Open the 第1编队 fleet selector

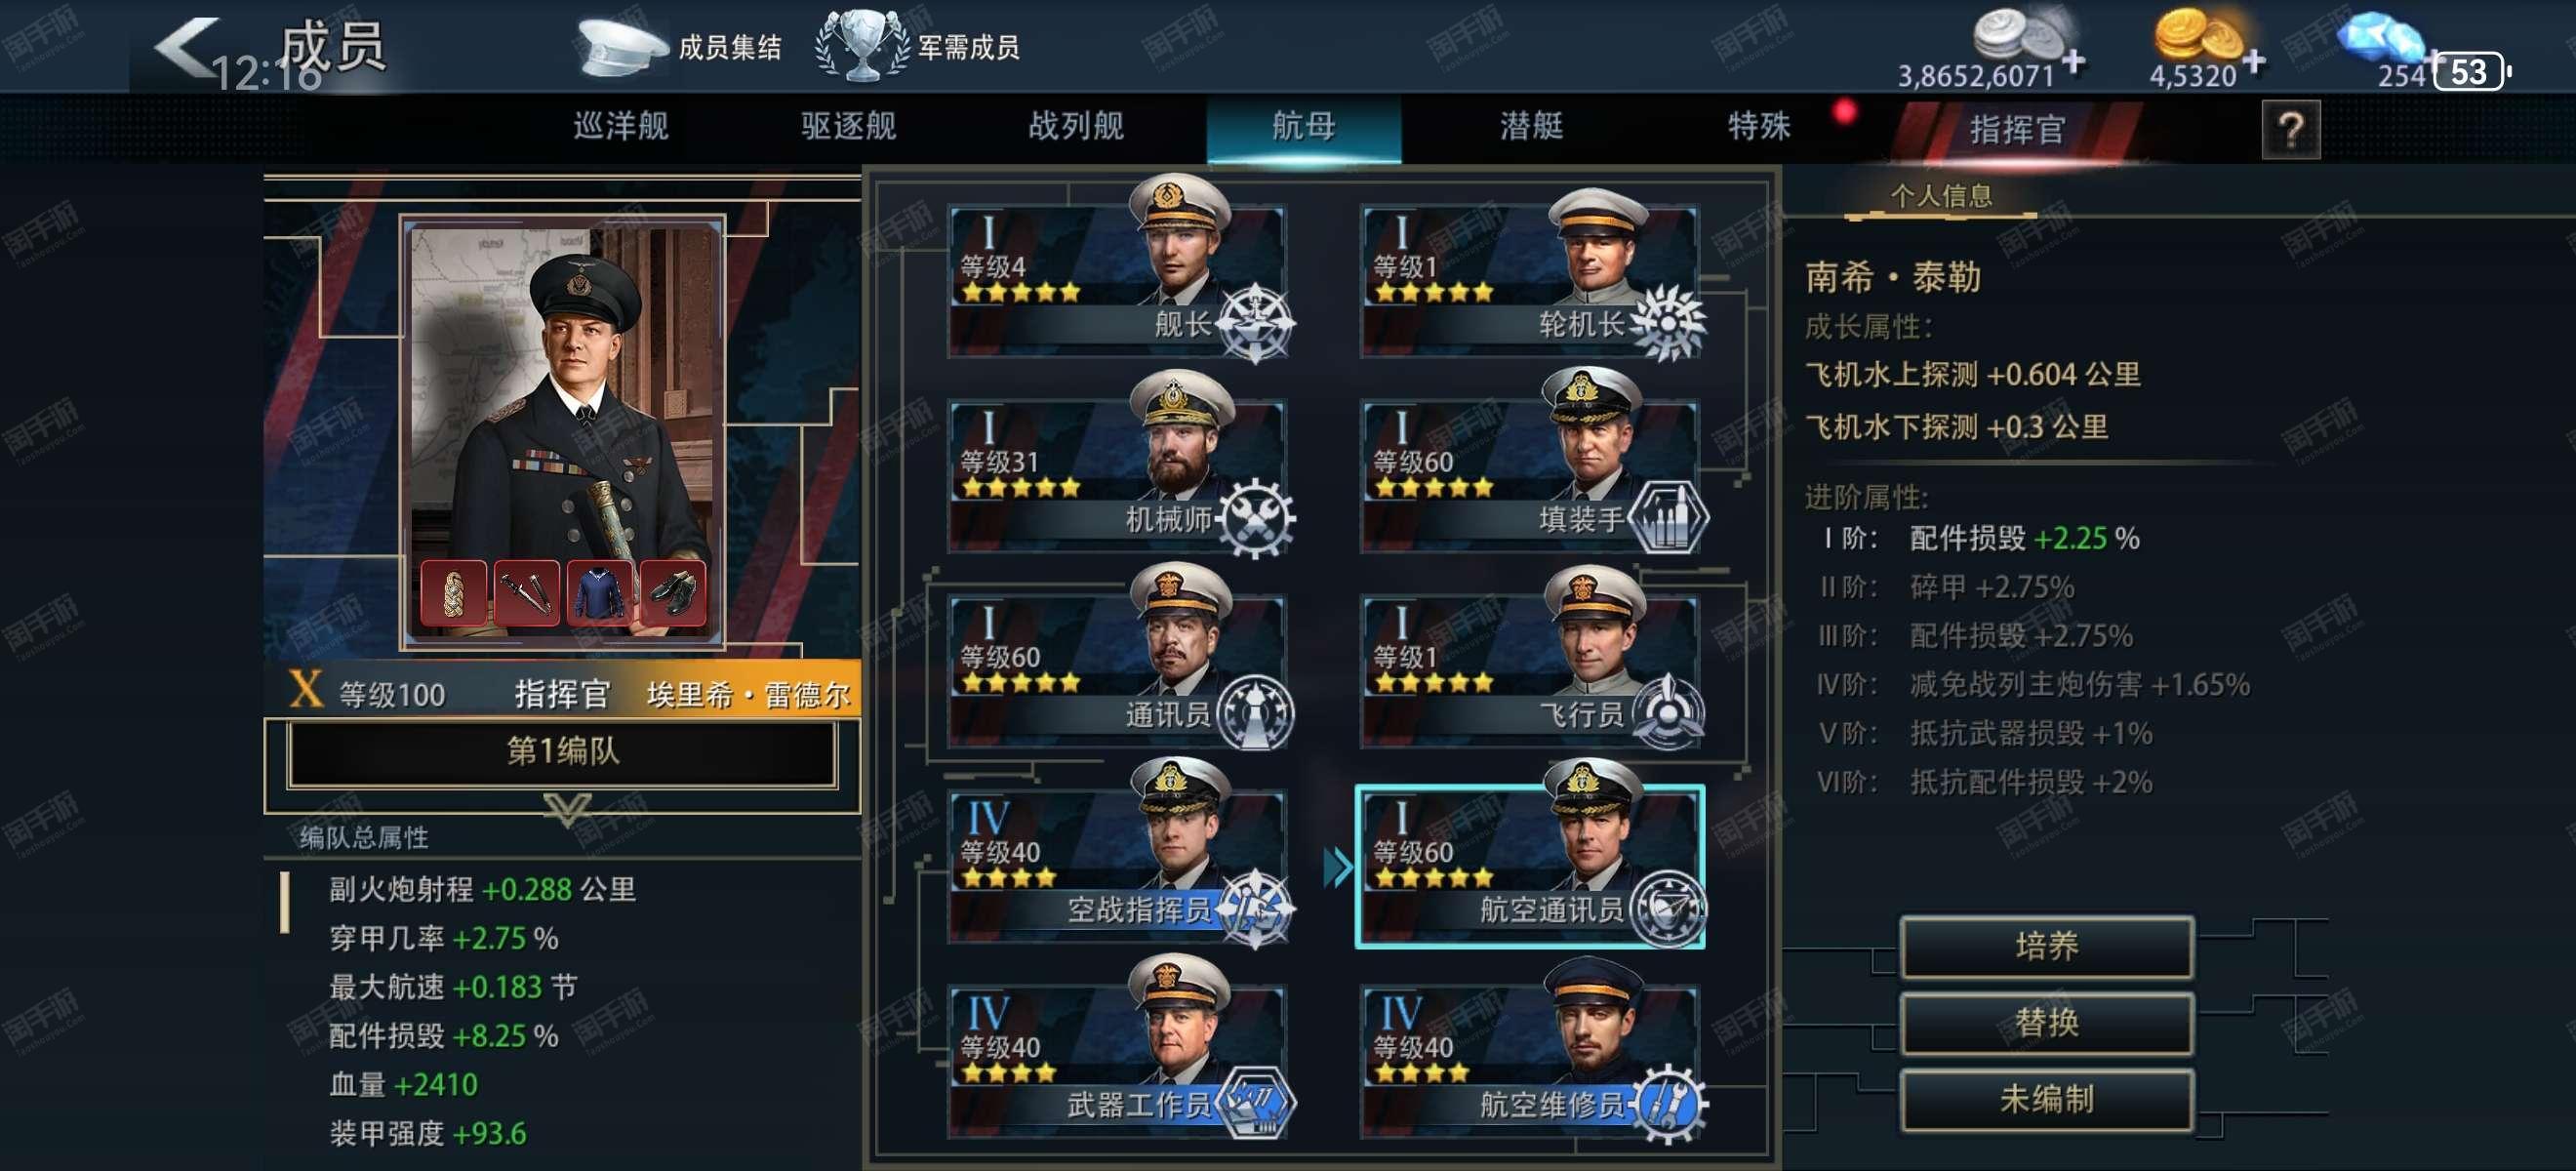point(562,752)
